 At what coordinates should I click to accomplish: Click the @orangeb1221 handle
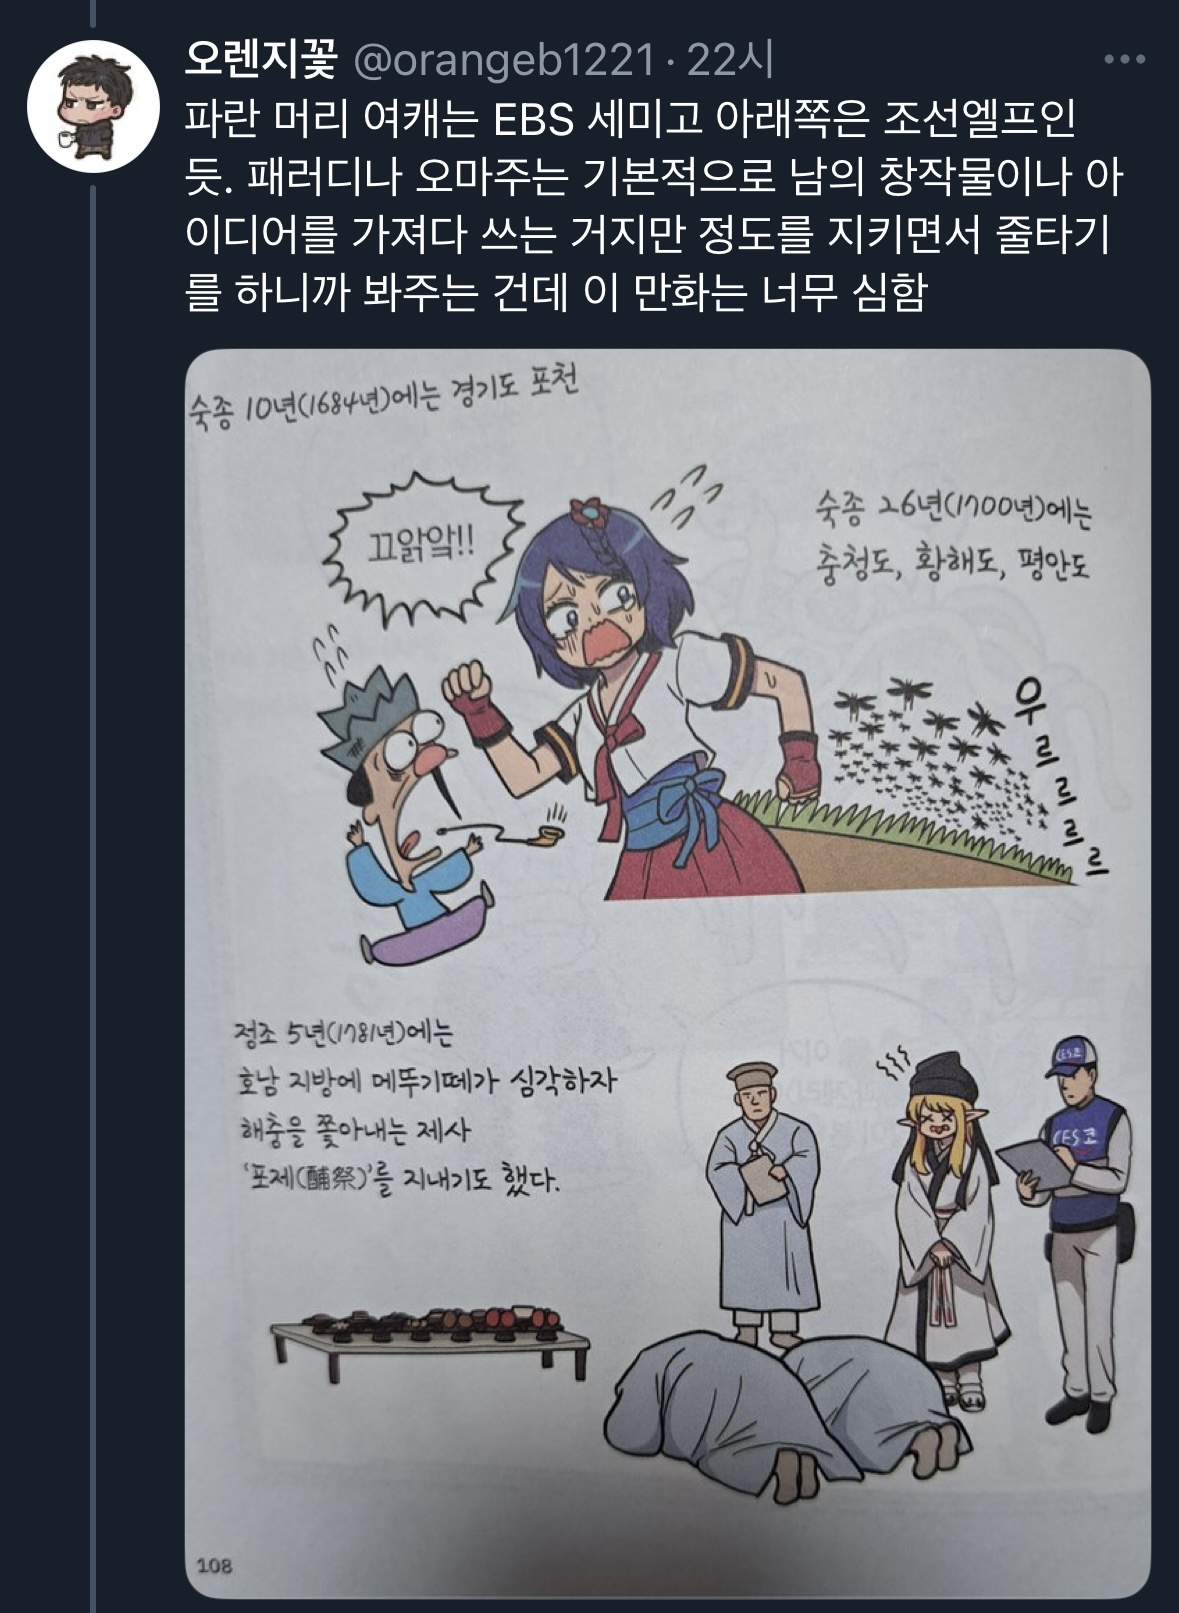point(505,62)
